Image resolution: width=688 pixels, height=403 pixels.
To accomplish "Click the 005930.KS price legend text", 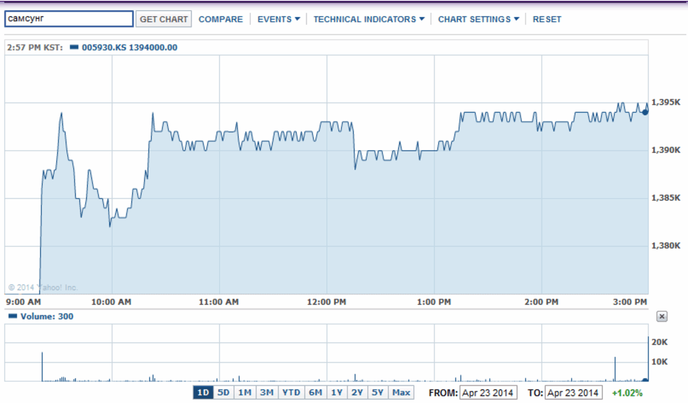I will tap(129, 47).
